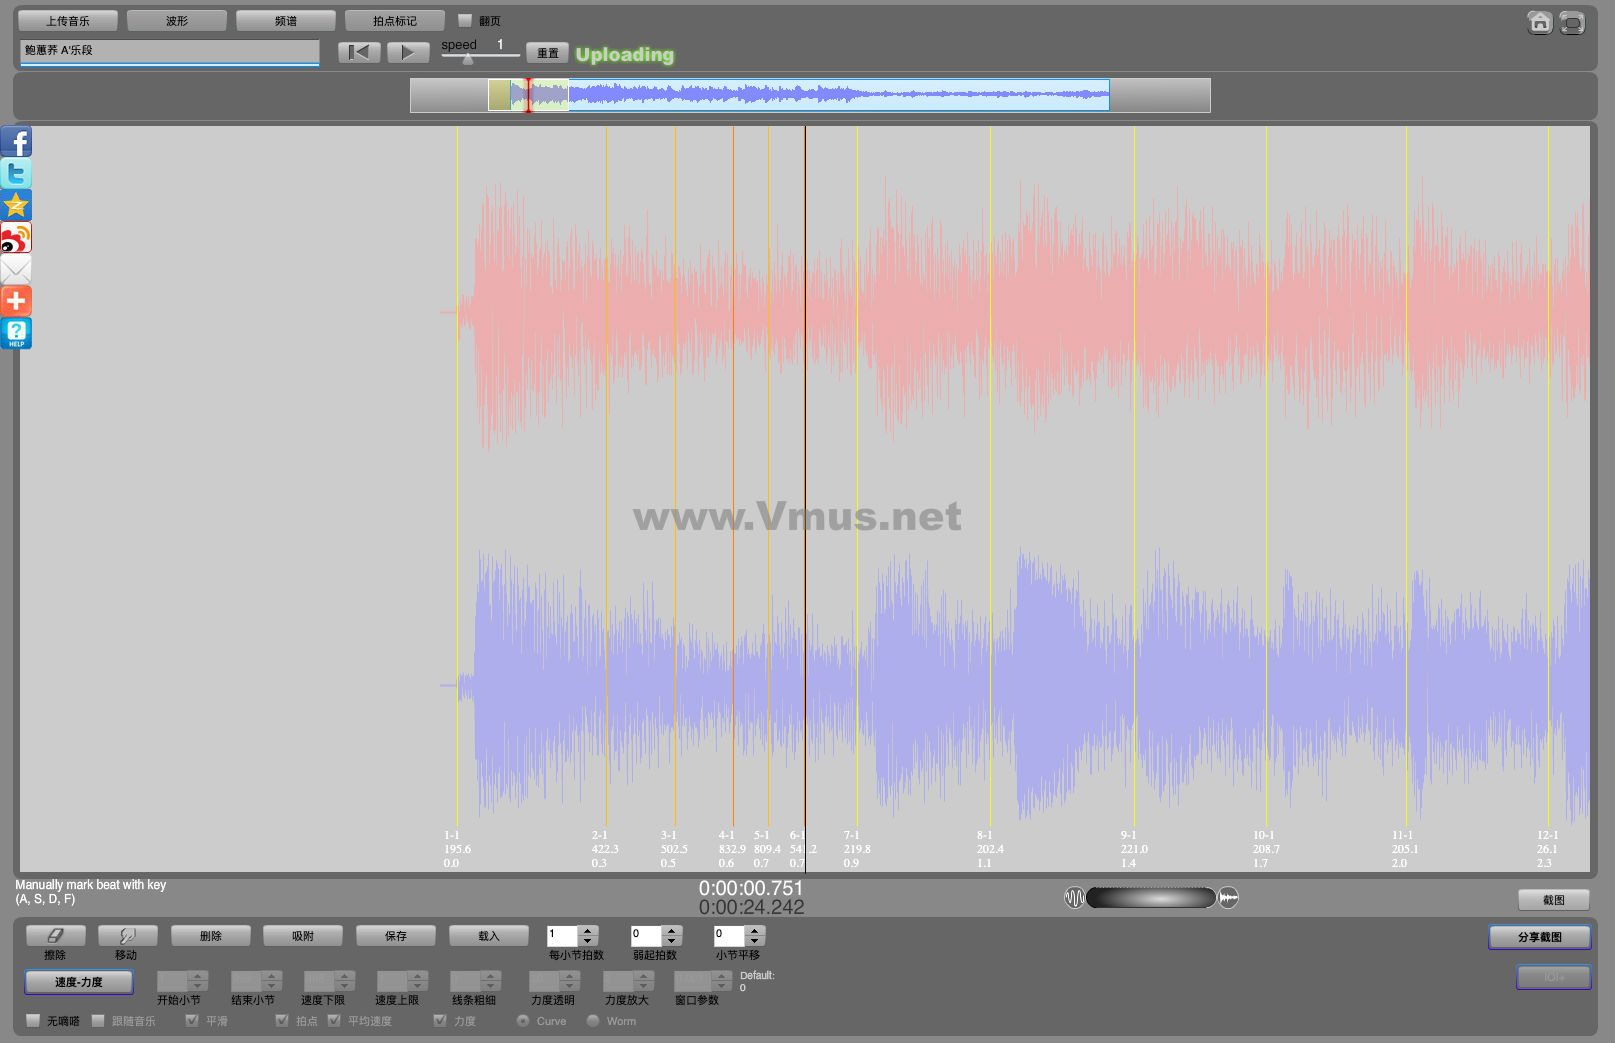Click the home icon at top right
The image size is (1615, 1043).
tap(1540, 23)
